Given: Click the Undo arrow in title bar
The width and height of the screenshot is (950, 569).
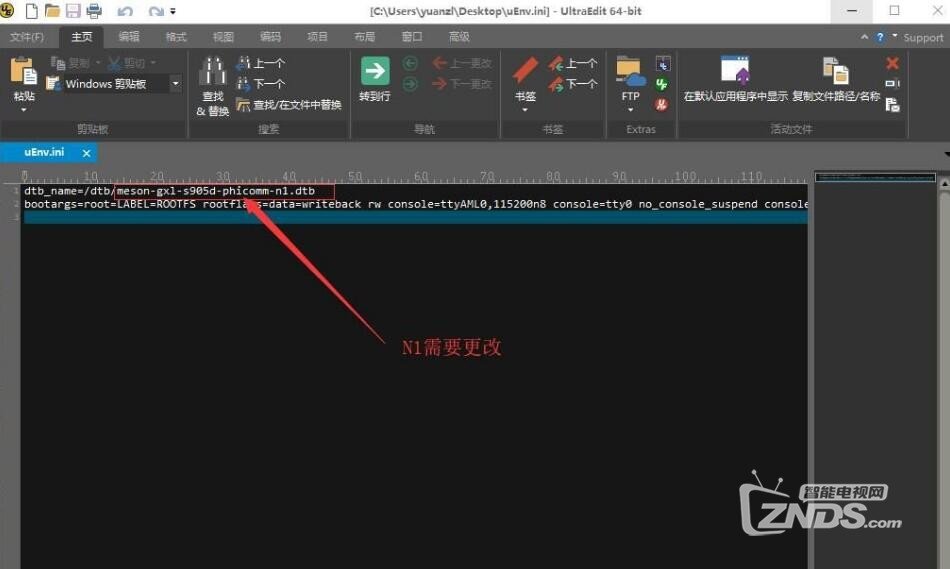Looking at the screenshot, I should coord(125,12).
